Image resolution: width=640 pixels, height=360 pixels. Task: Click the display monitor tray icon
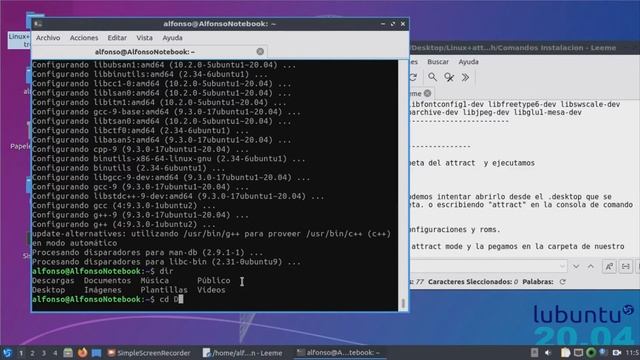[578, 353]
